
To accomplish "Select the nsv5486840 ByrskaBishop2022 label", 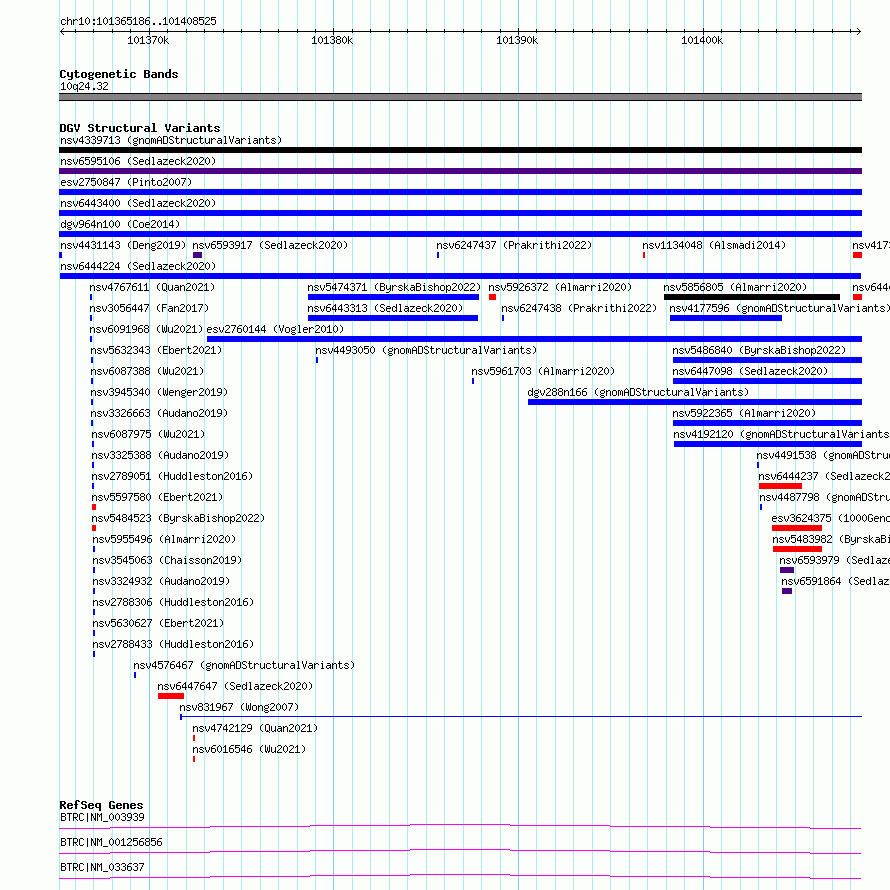I will click(x=759, y=350).
